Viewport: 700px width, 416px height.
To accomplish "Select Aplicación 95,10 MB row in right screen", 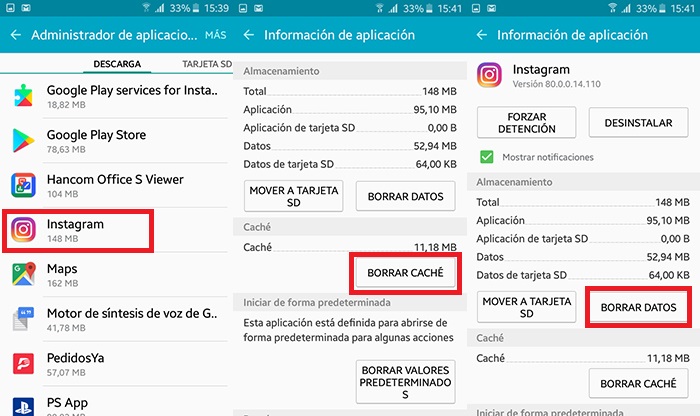I will (x=583, y=220).
